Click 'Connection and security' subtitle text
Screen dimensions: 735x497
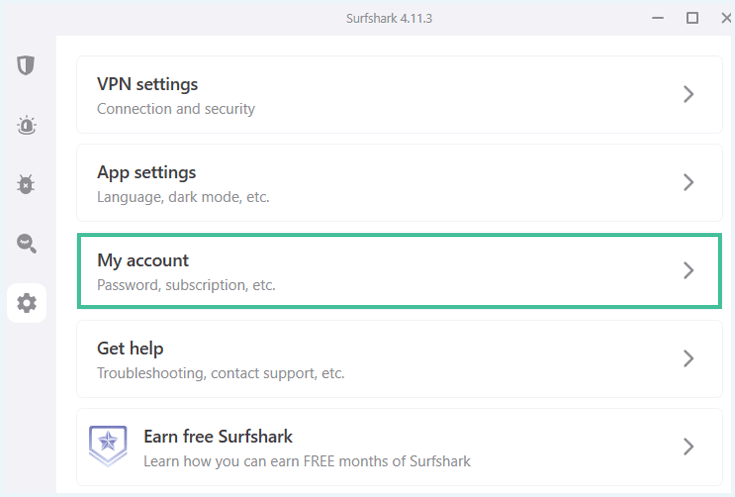[176, 109]
